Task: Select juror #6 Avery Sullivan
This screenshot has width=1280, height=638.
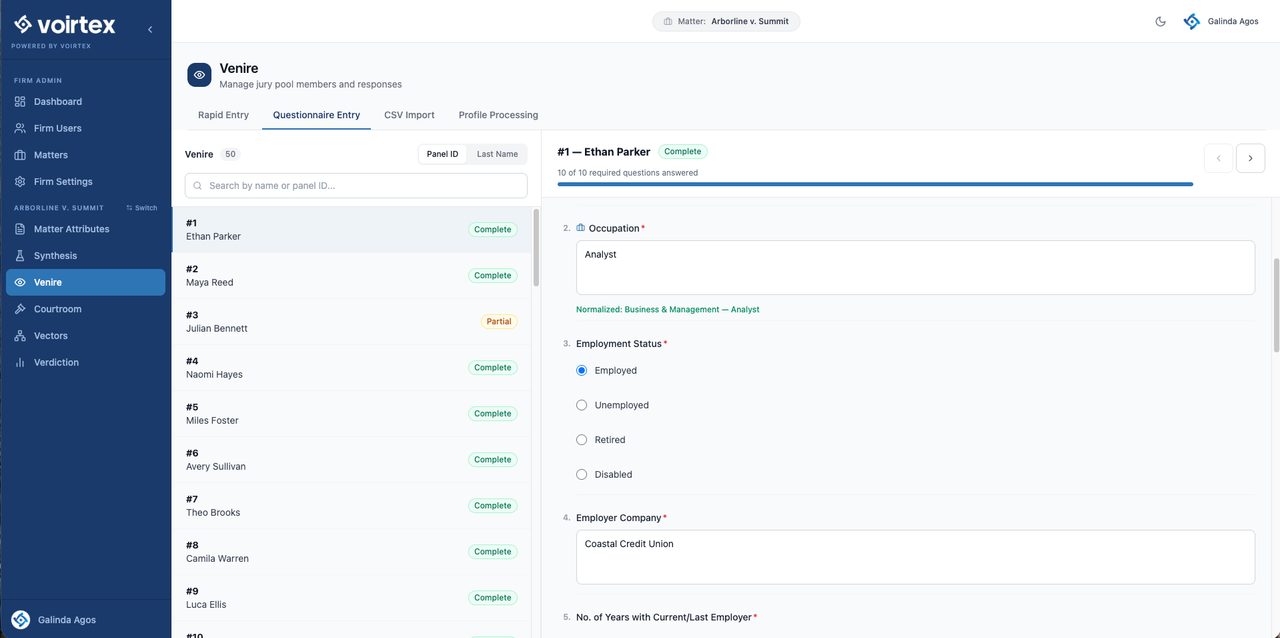Action: point(351,460)
